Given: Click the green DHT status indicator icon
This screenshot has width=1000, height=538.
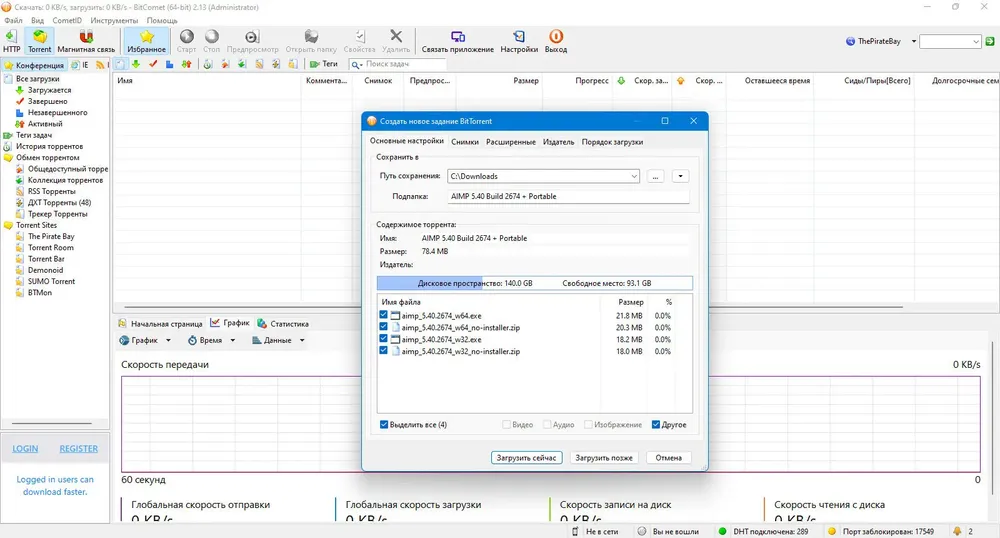Looking at the screenshot, I should click(x=723, y=531).
